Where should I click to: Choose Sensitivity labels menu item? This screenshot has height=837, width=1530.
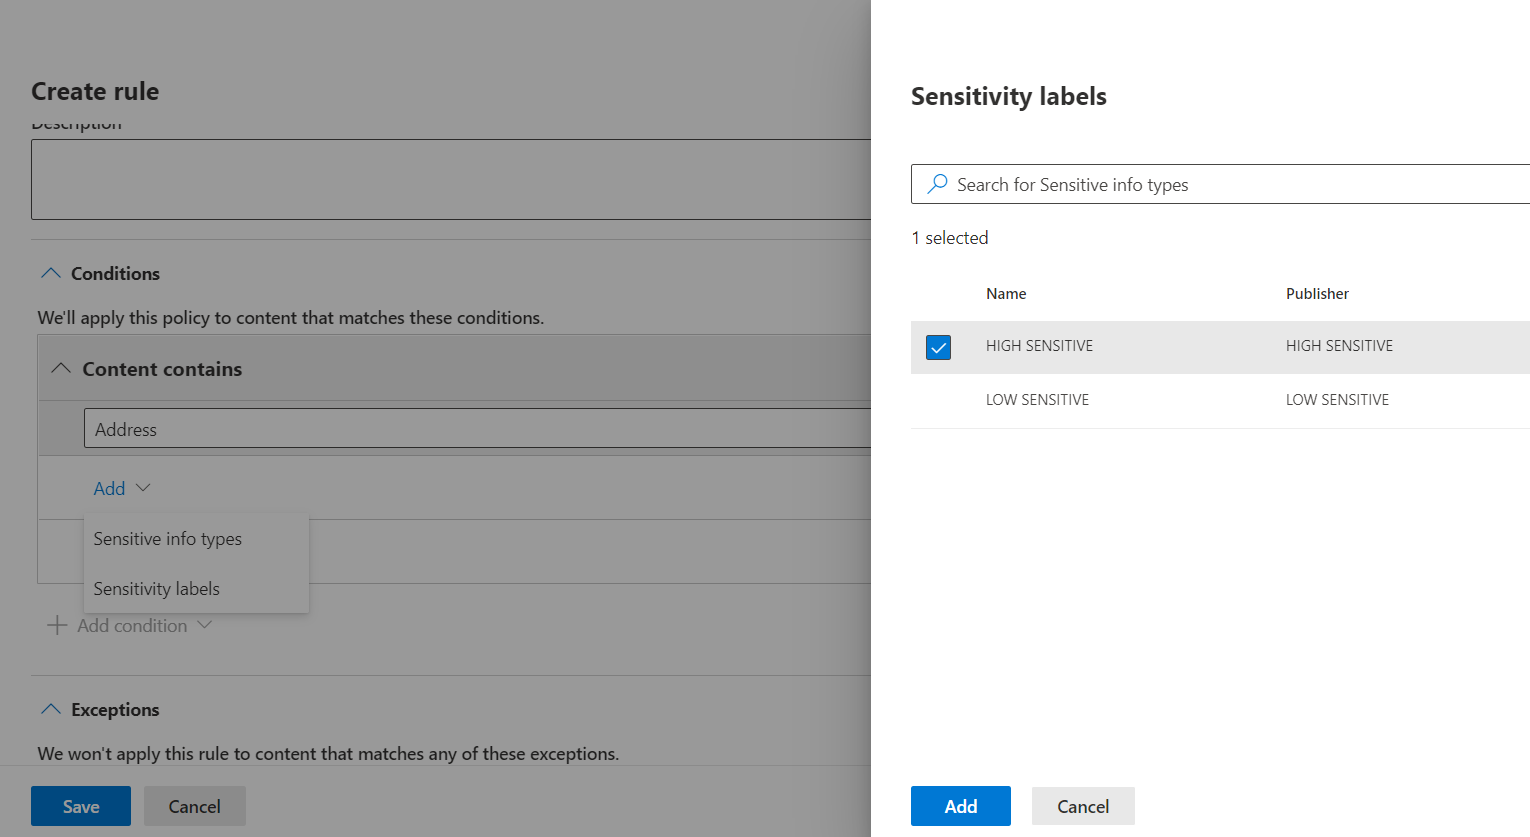pos(157,589)
